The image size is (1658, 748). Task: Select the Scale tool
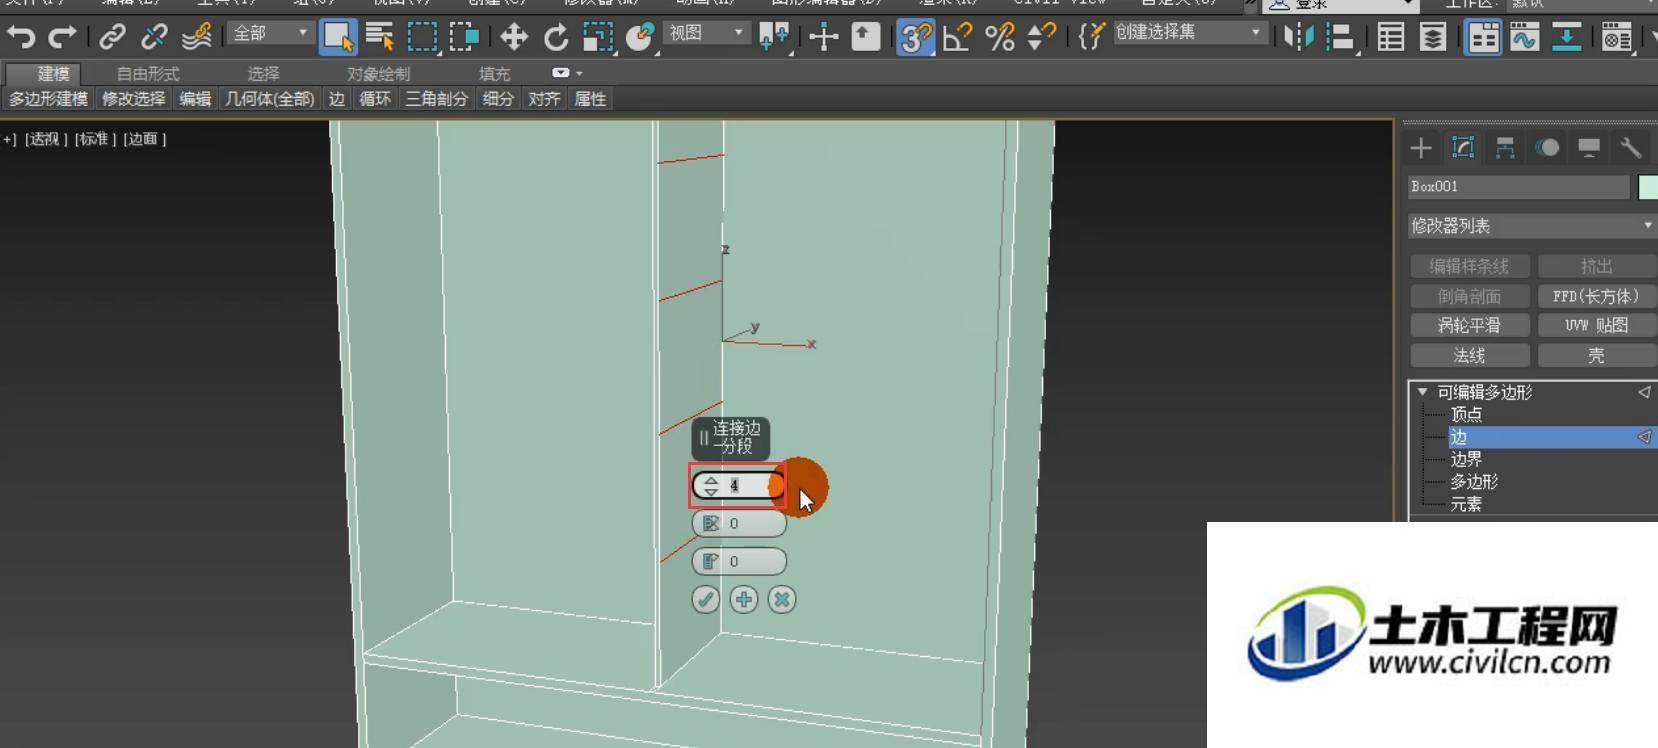coord(598,38)
